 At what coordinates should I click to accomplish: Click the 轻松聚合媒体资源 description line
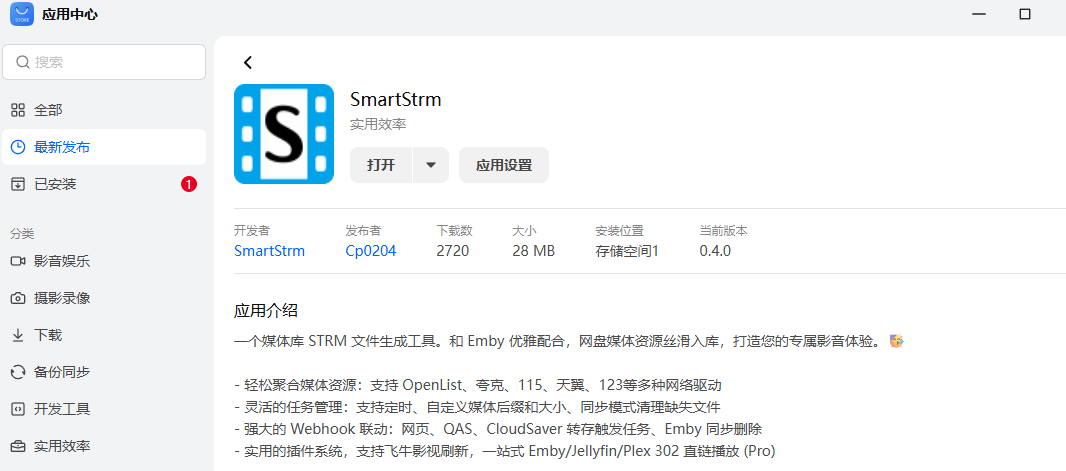coord(477,385)
